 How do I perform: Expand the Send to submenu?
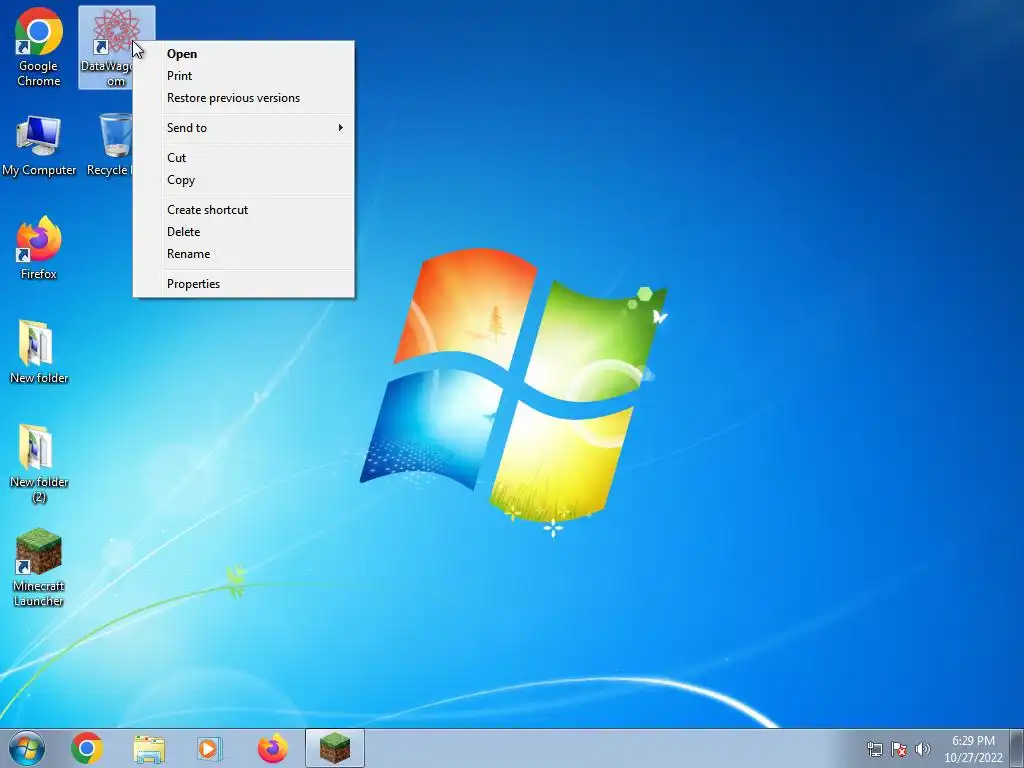pos(244,128)
